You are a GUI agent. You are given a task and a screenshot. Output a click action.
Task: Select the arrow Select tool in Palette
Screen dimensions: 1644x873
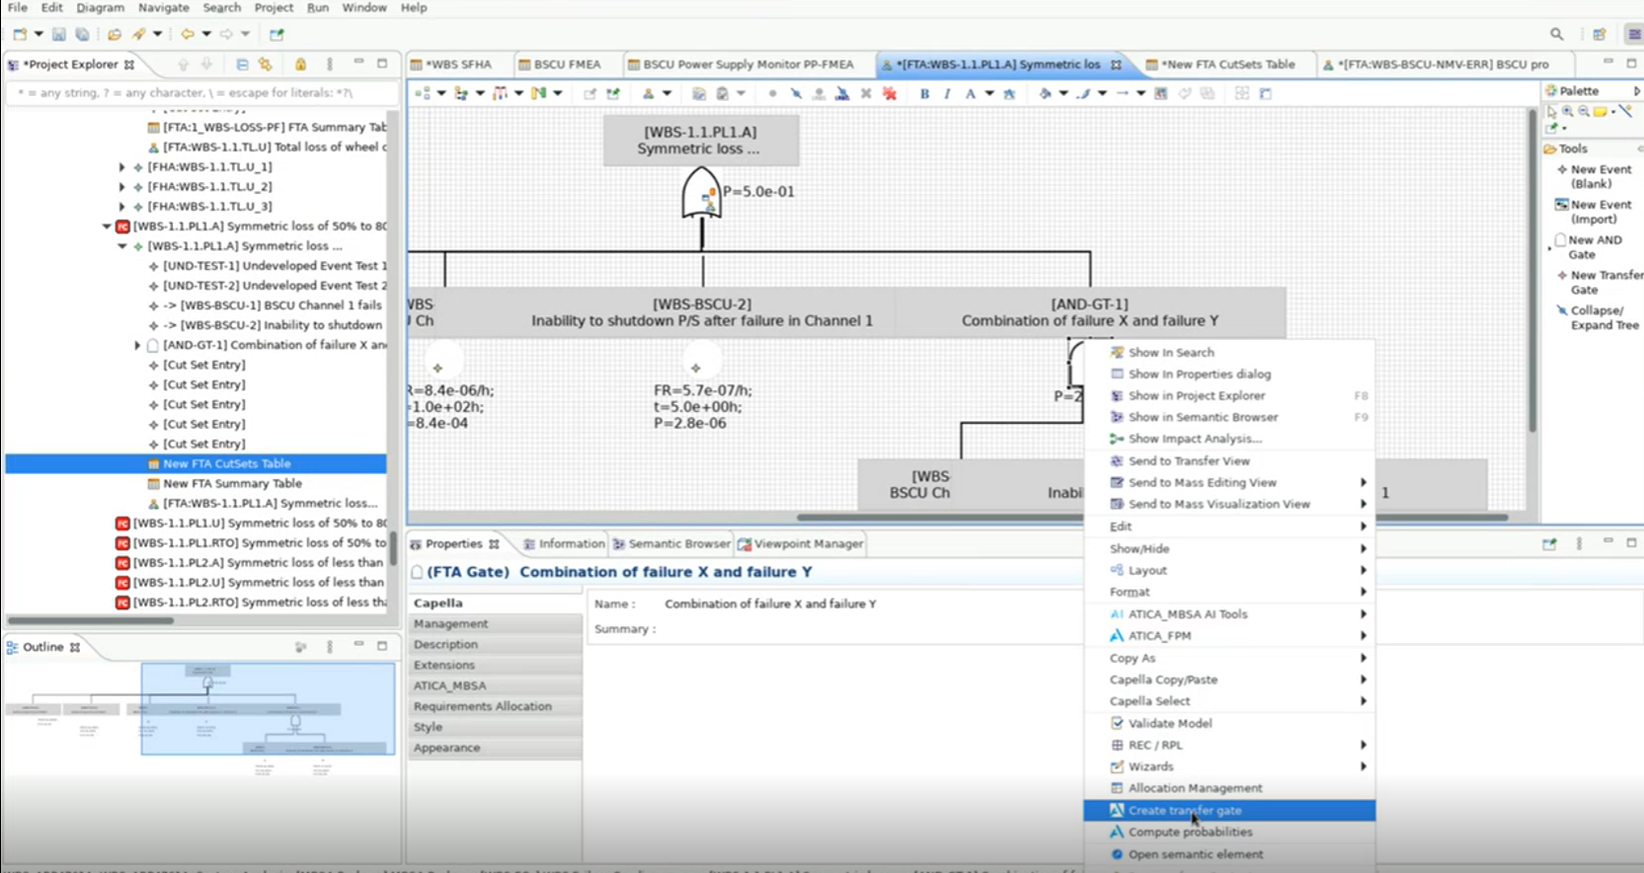click(1552, 112)
